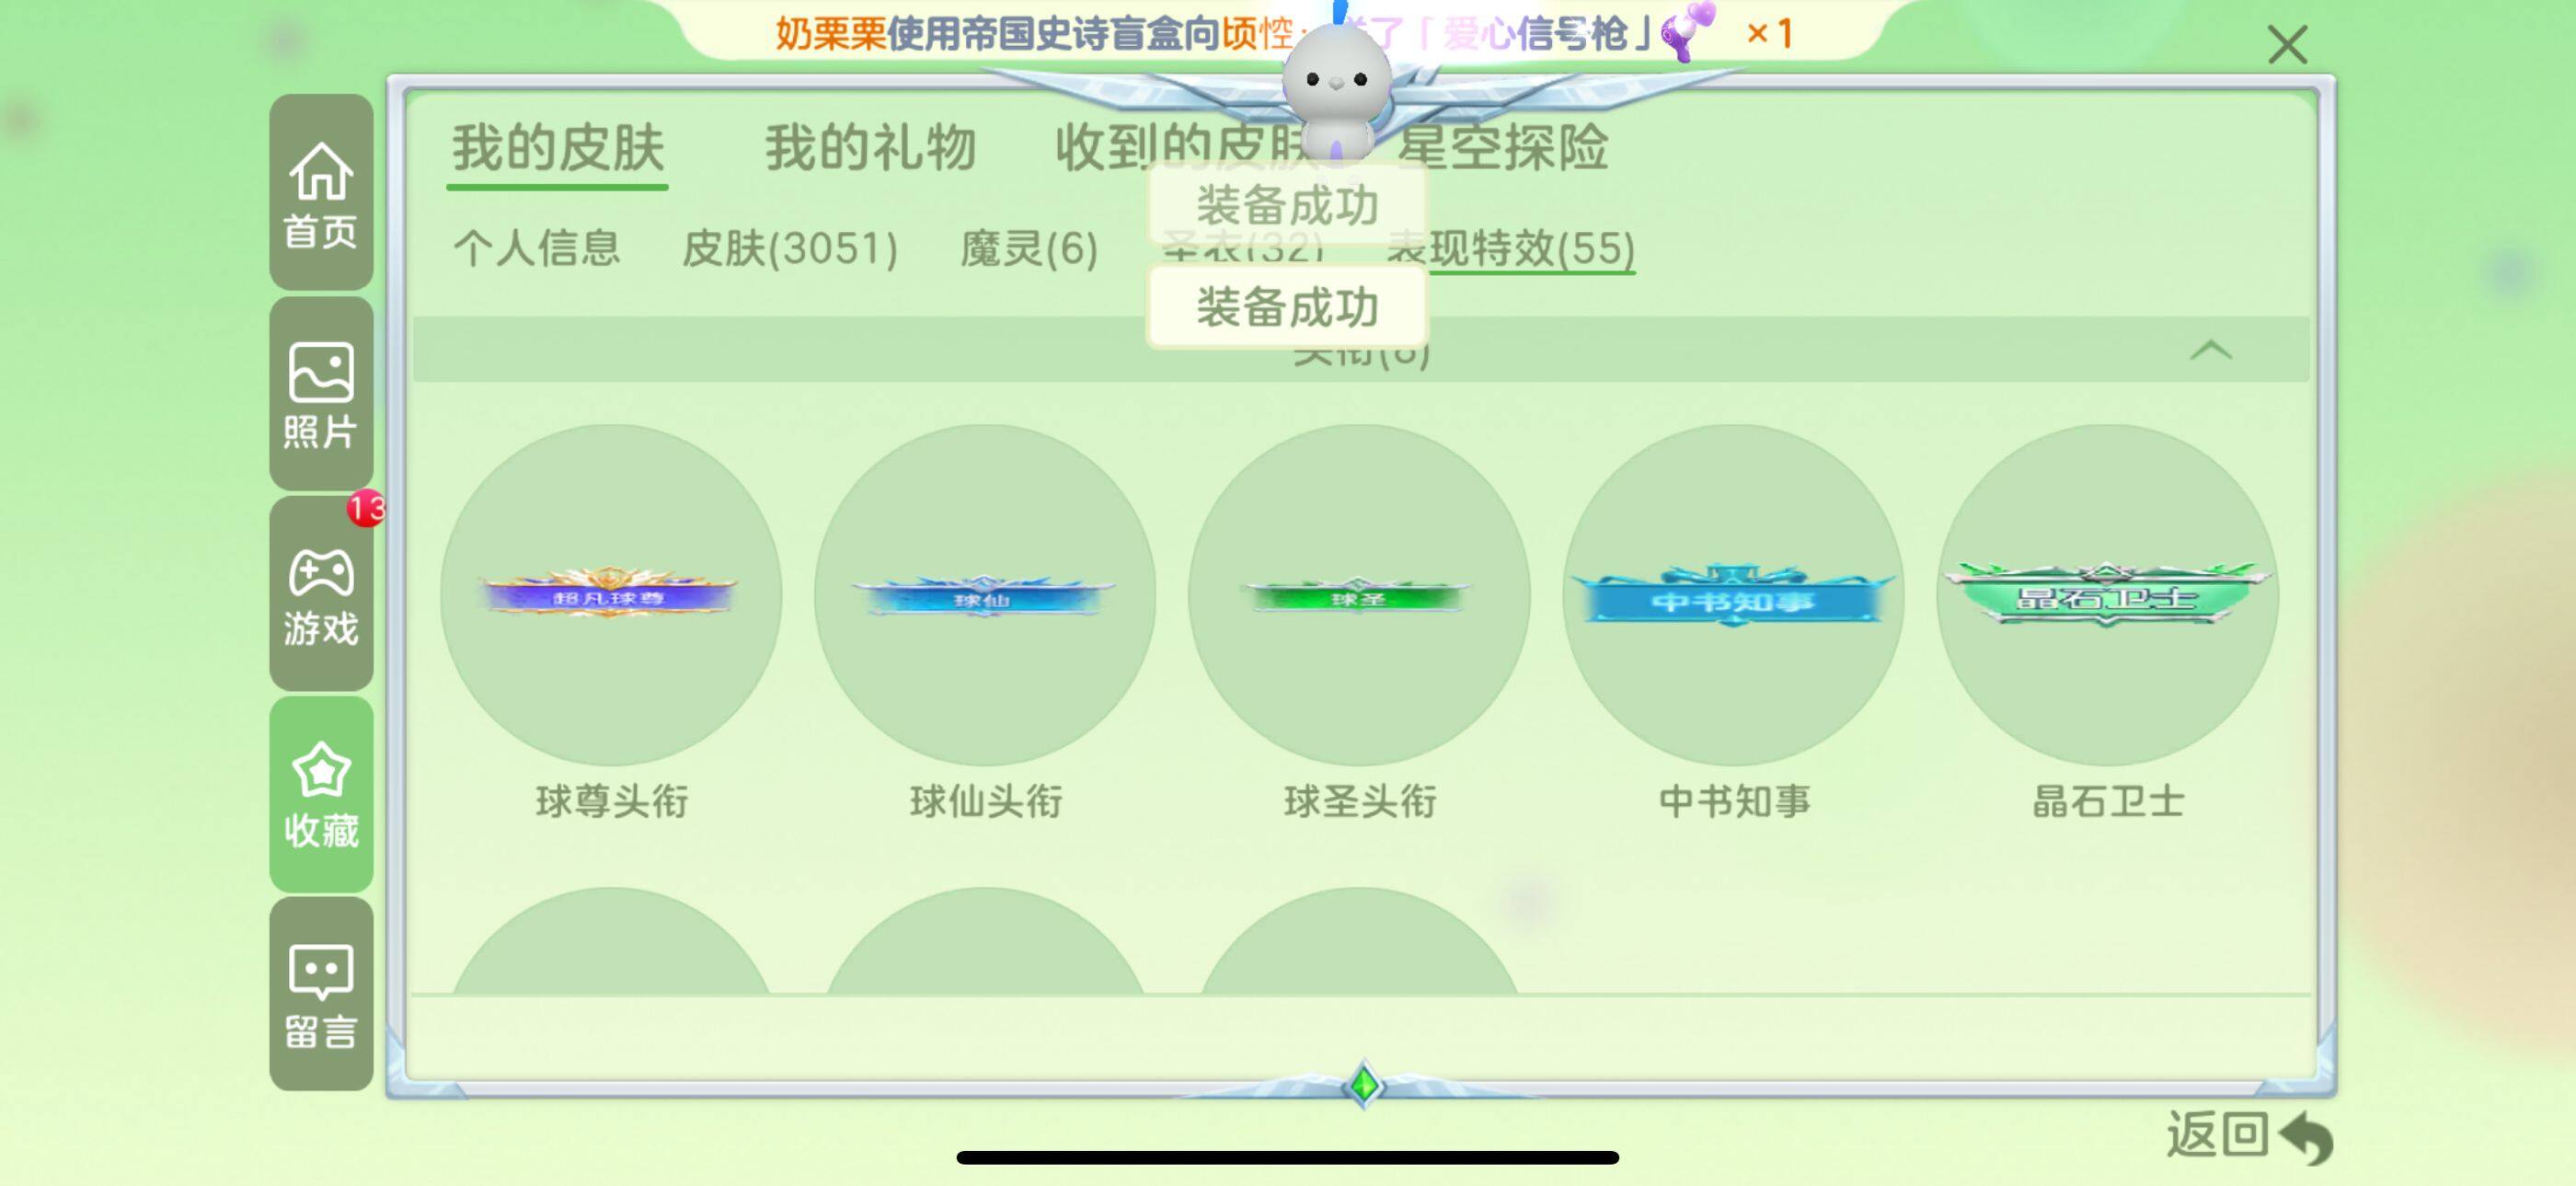Open the 照片 photos sidebar icon
The image size is (2576, 1186).
[x=321, y=393]
